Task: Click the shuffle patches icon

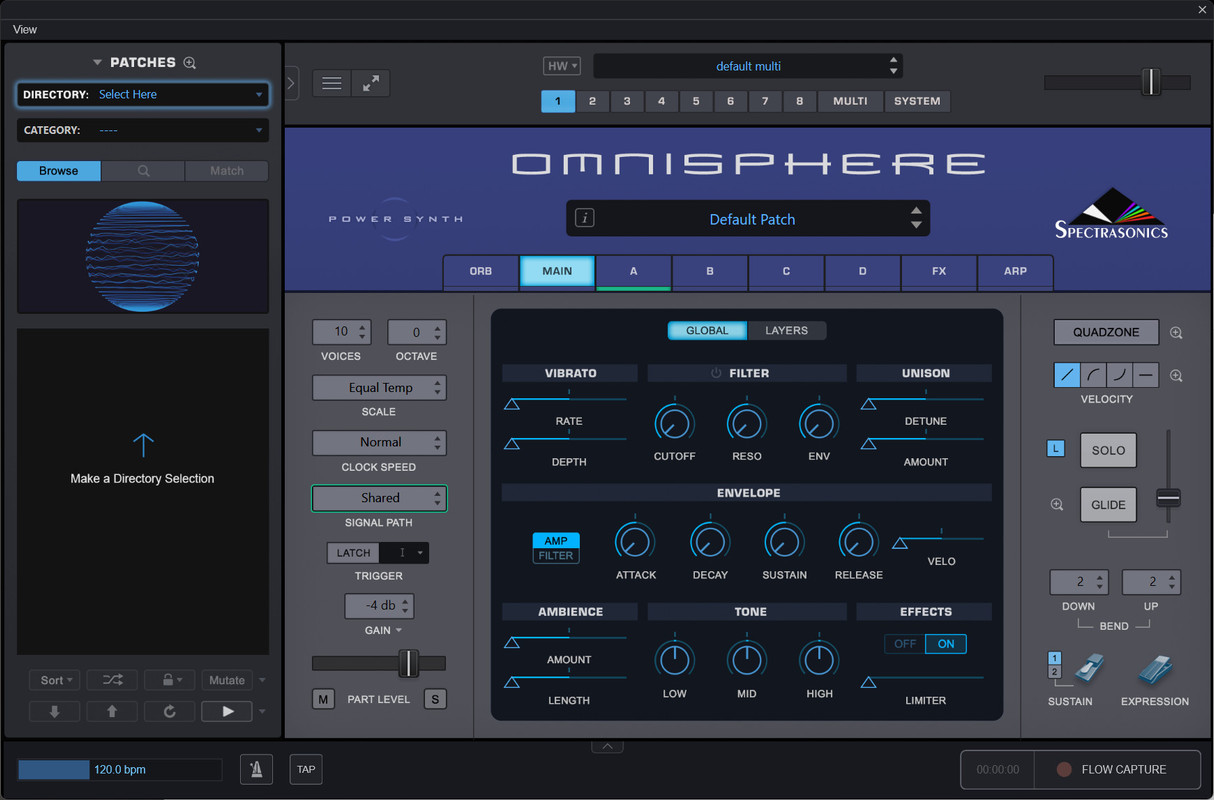Action: coord(113,680)
